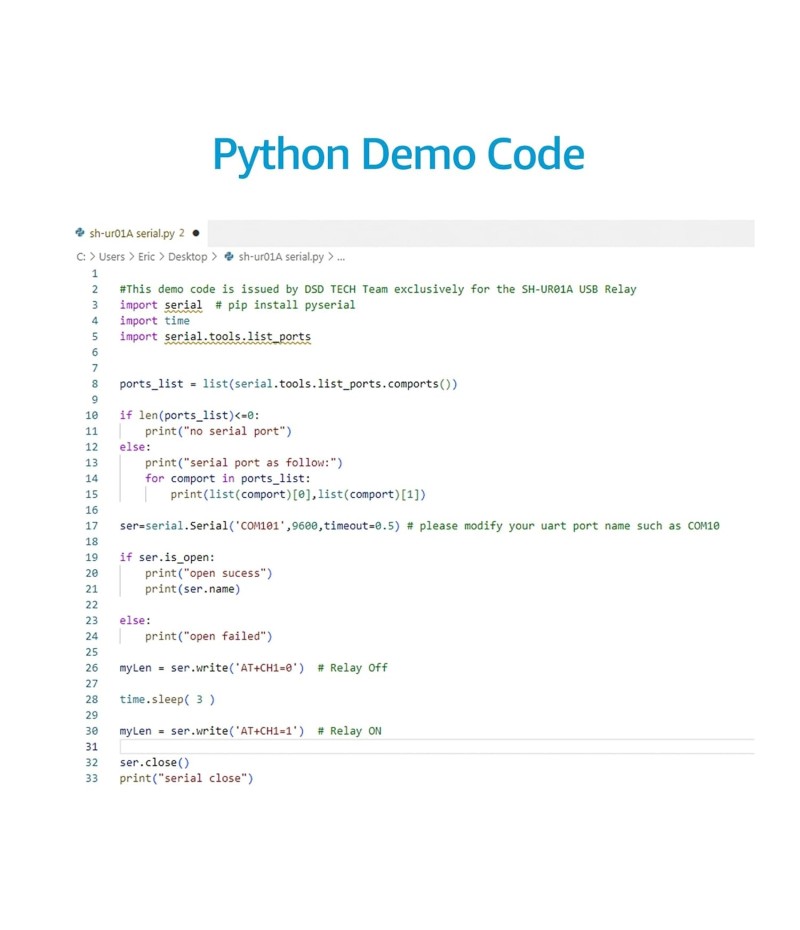Click the Python icon in the breadcrumb path

[229, 257]
